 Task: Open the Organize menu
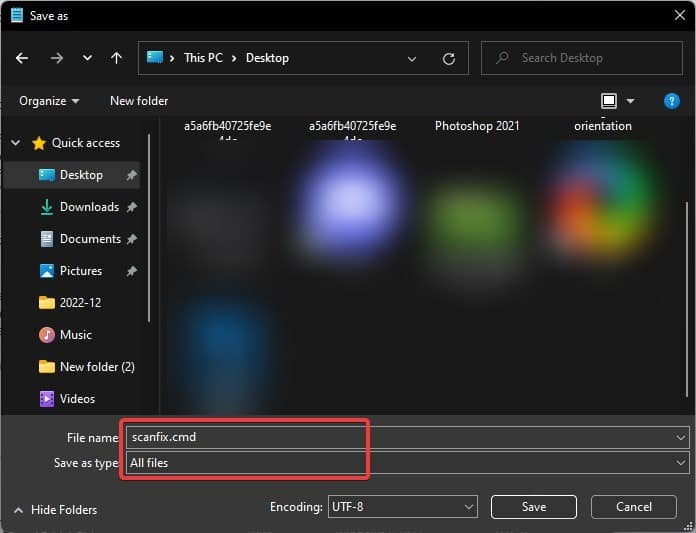coord(49,101)
